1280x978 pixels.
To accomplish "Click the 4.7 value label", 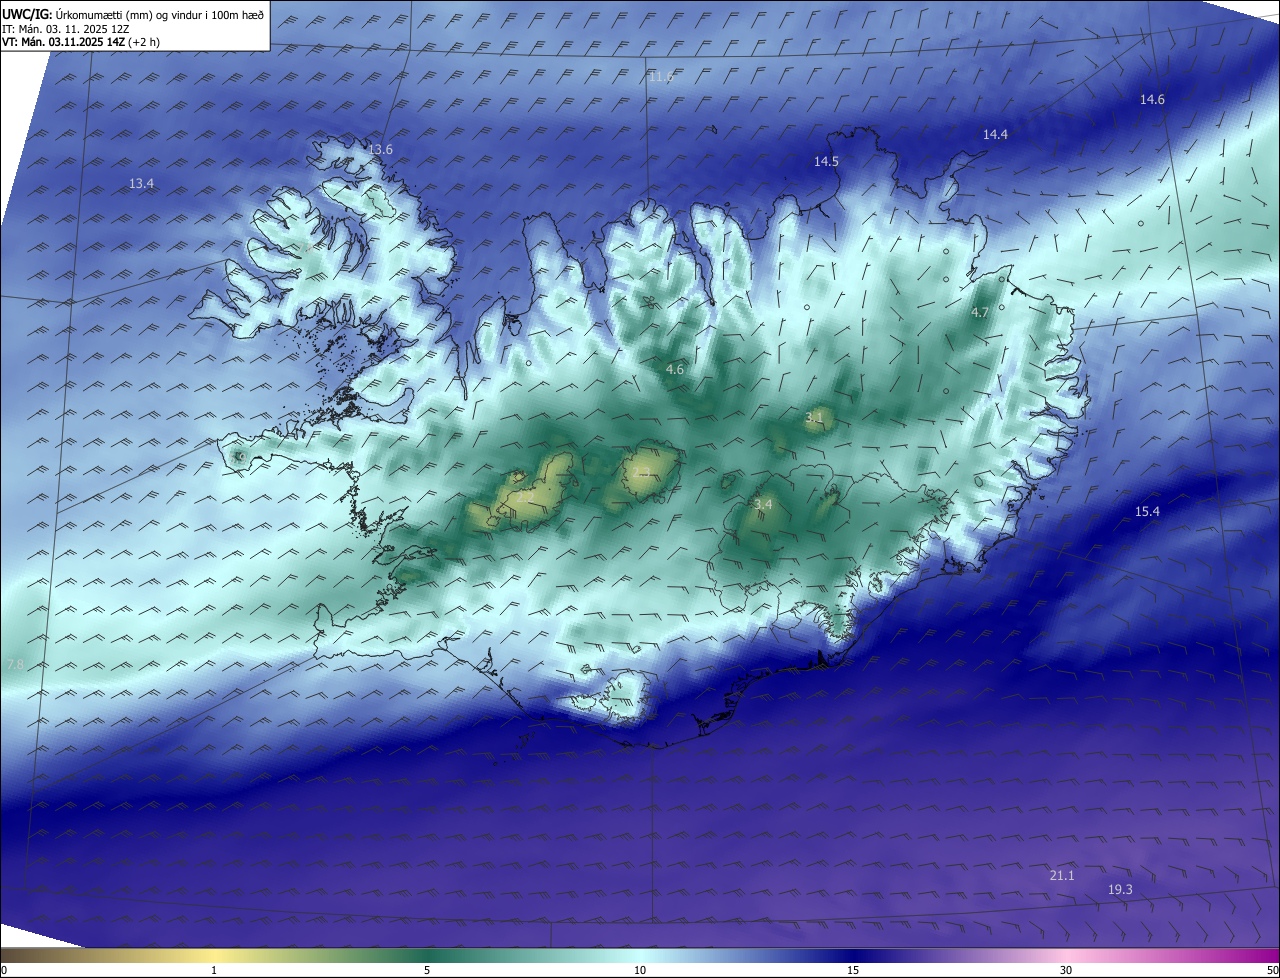I will pyautogui.click(x=980, y=313).
